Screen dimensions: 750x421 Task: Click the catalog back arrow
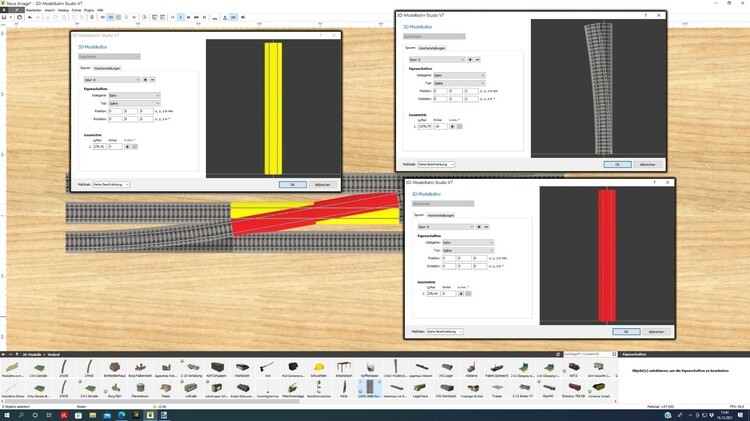3,355
